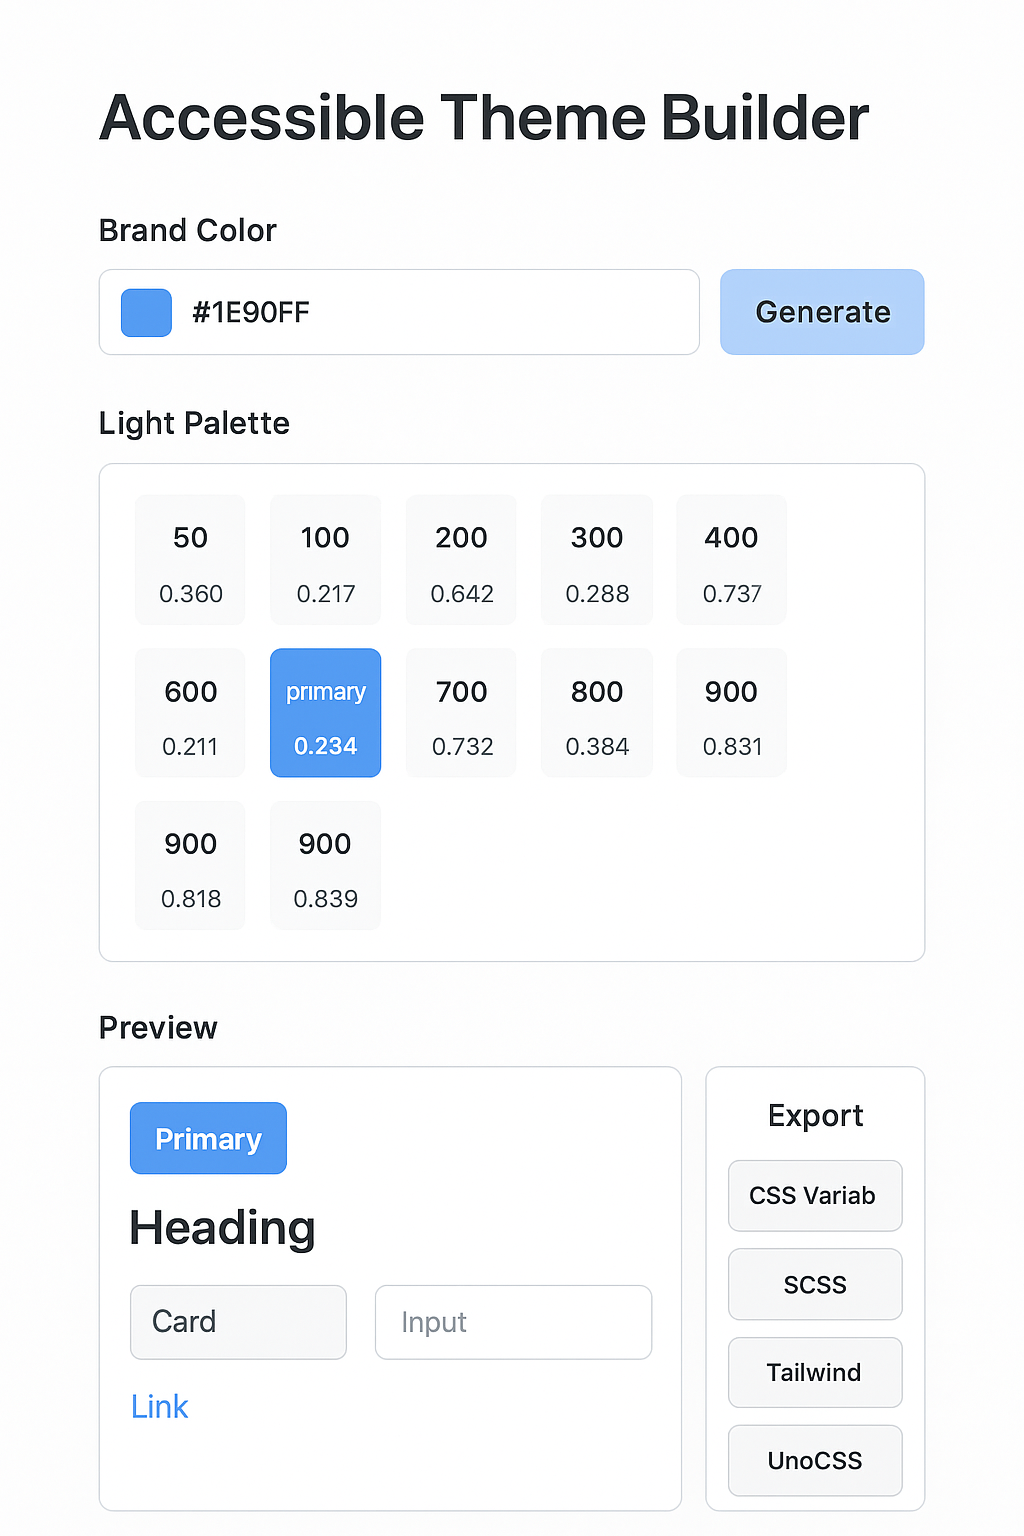Select the blue primary palette swatch
The width and height of the screenshot is (1024, 1536).
[x=325, y=713]
